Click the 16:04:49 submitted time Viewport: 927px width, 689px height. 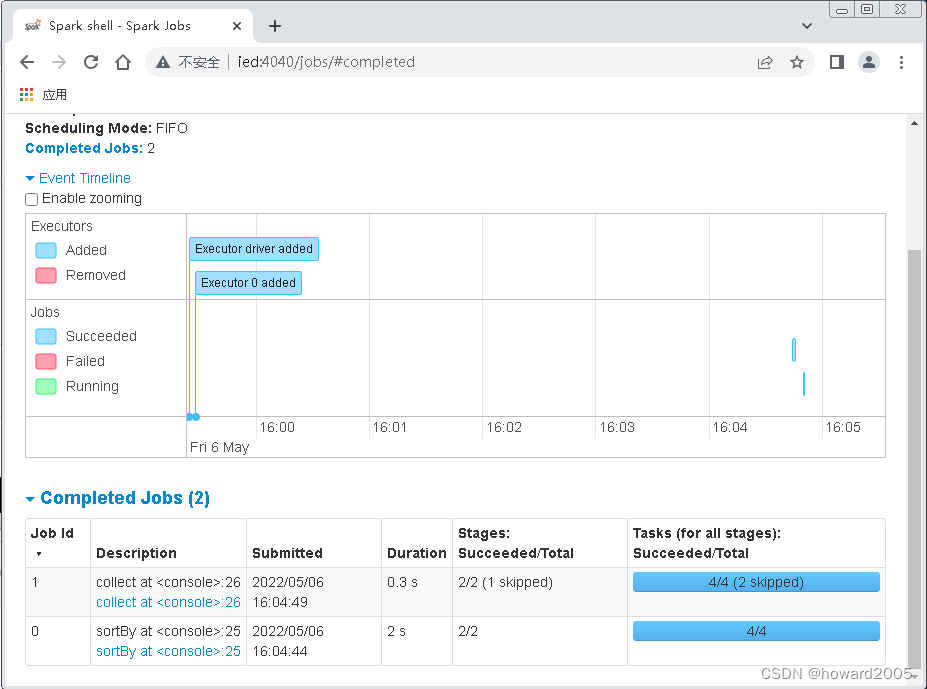pos(280,602)
